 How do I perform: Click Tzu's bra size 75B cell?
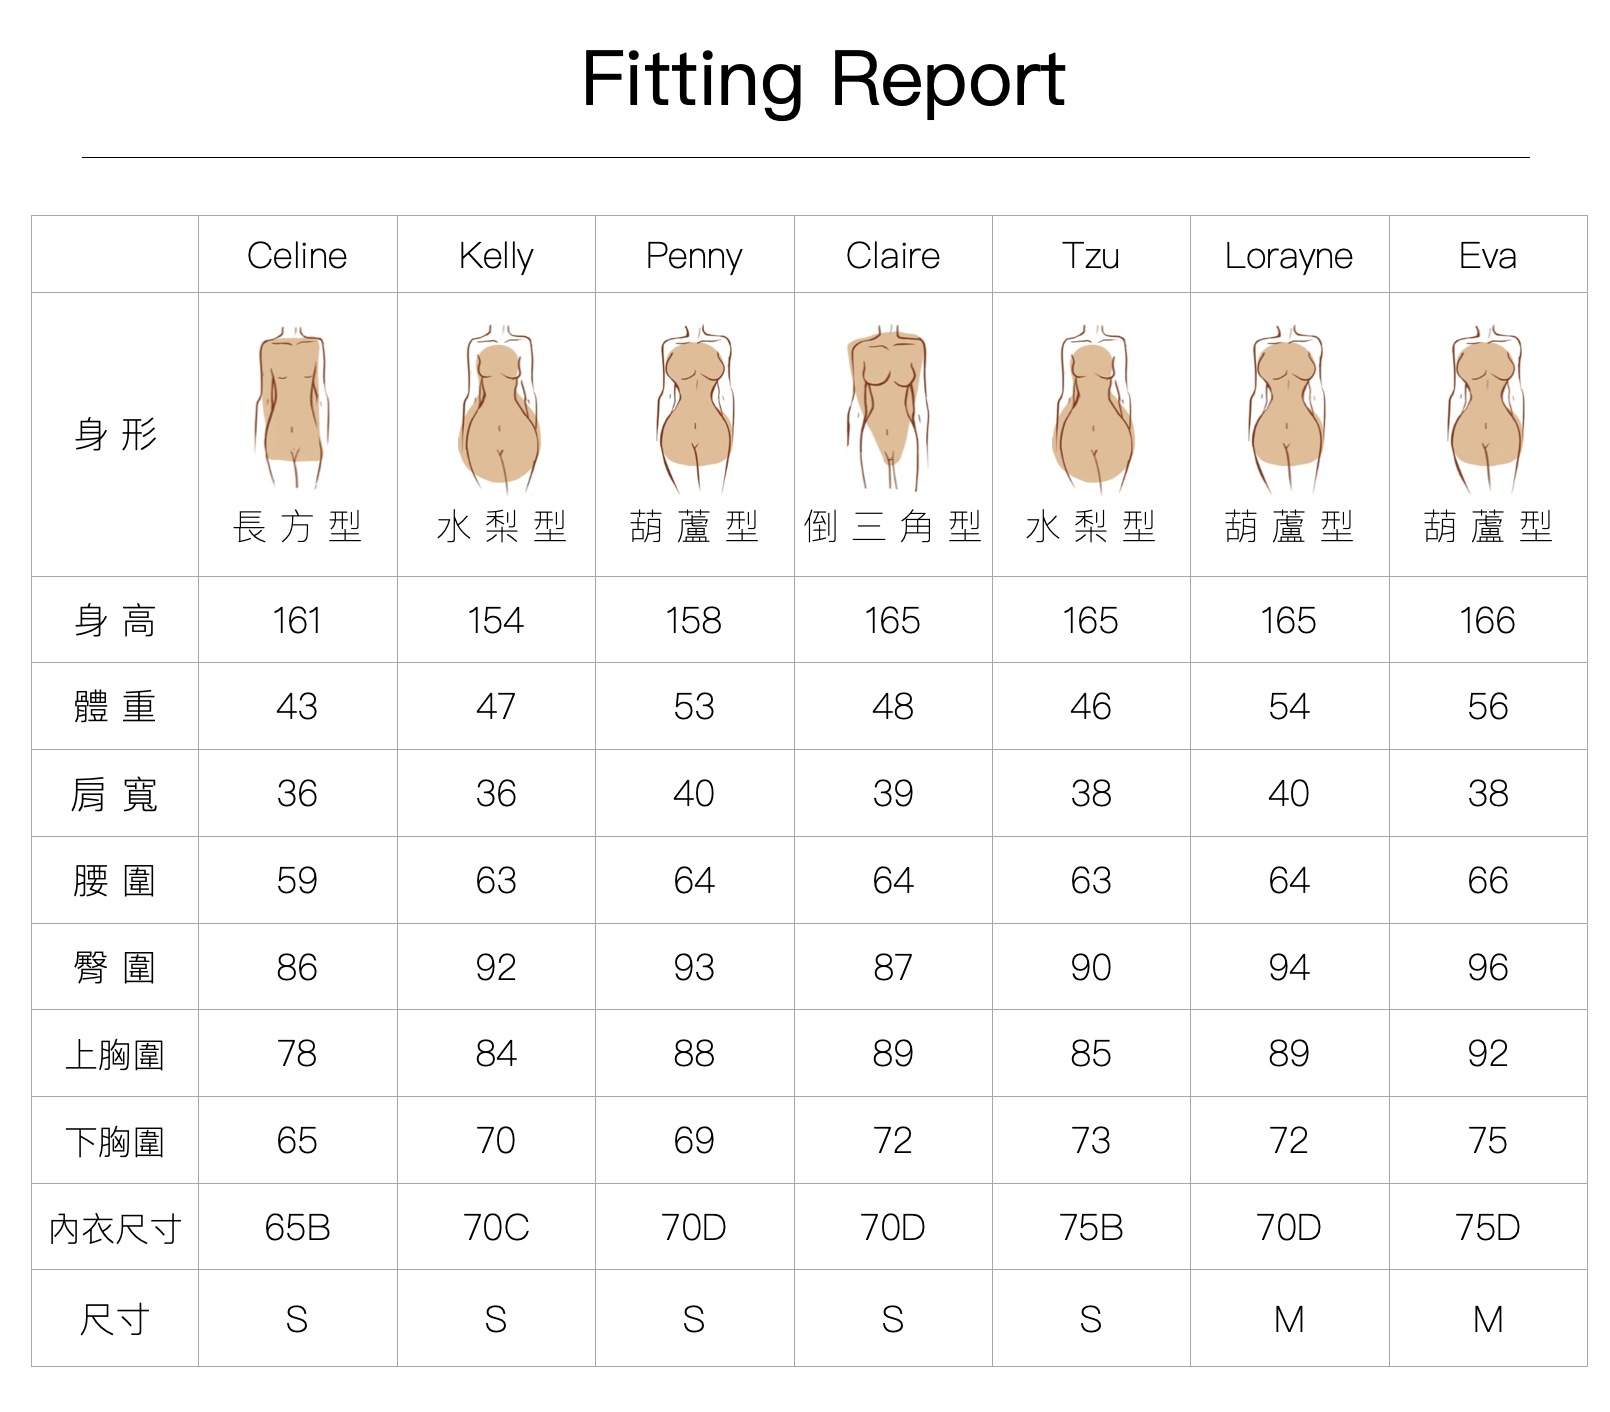click(1091, 1227)
